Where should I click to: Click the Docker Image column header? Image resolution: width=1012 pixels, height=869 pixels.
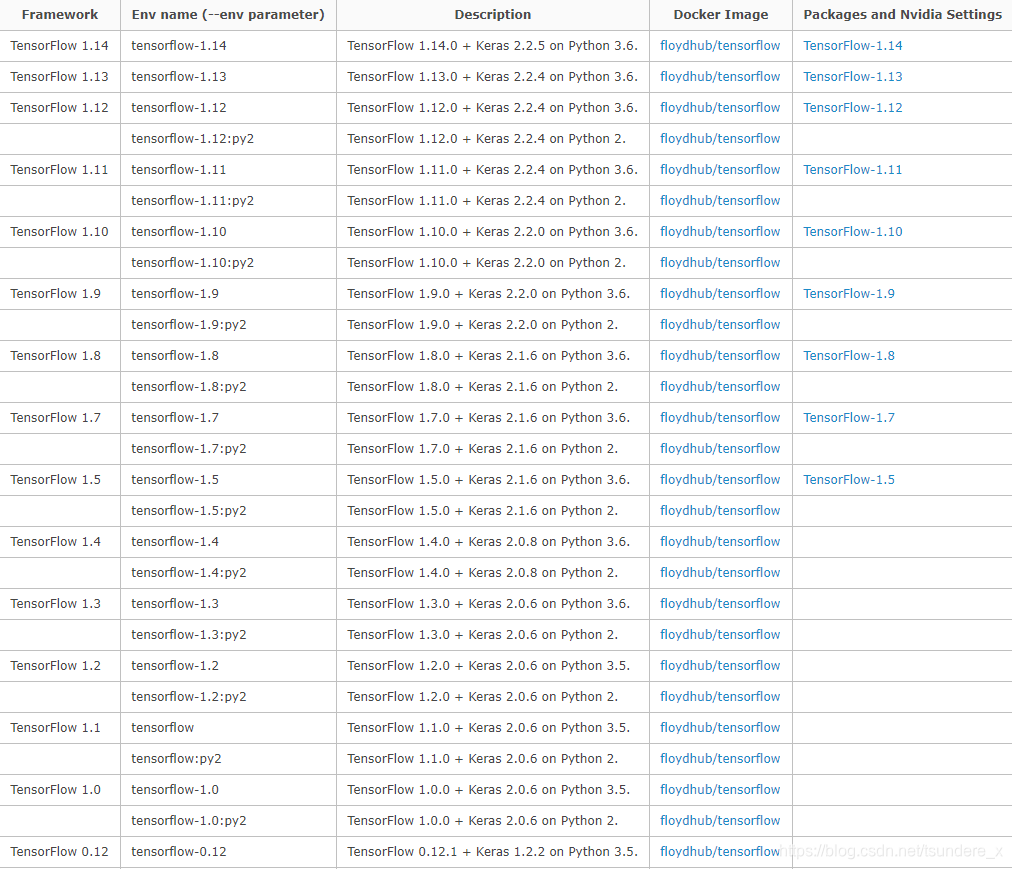coord(720,14)
